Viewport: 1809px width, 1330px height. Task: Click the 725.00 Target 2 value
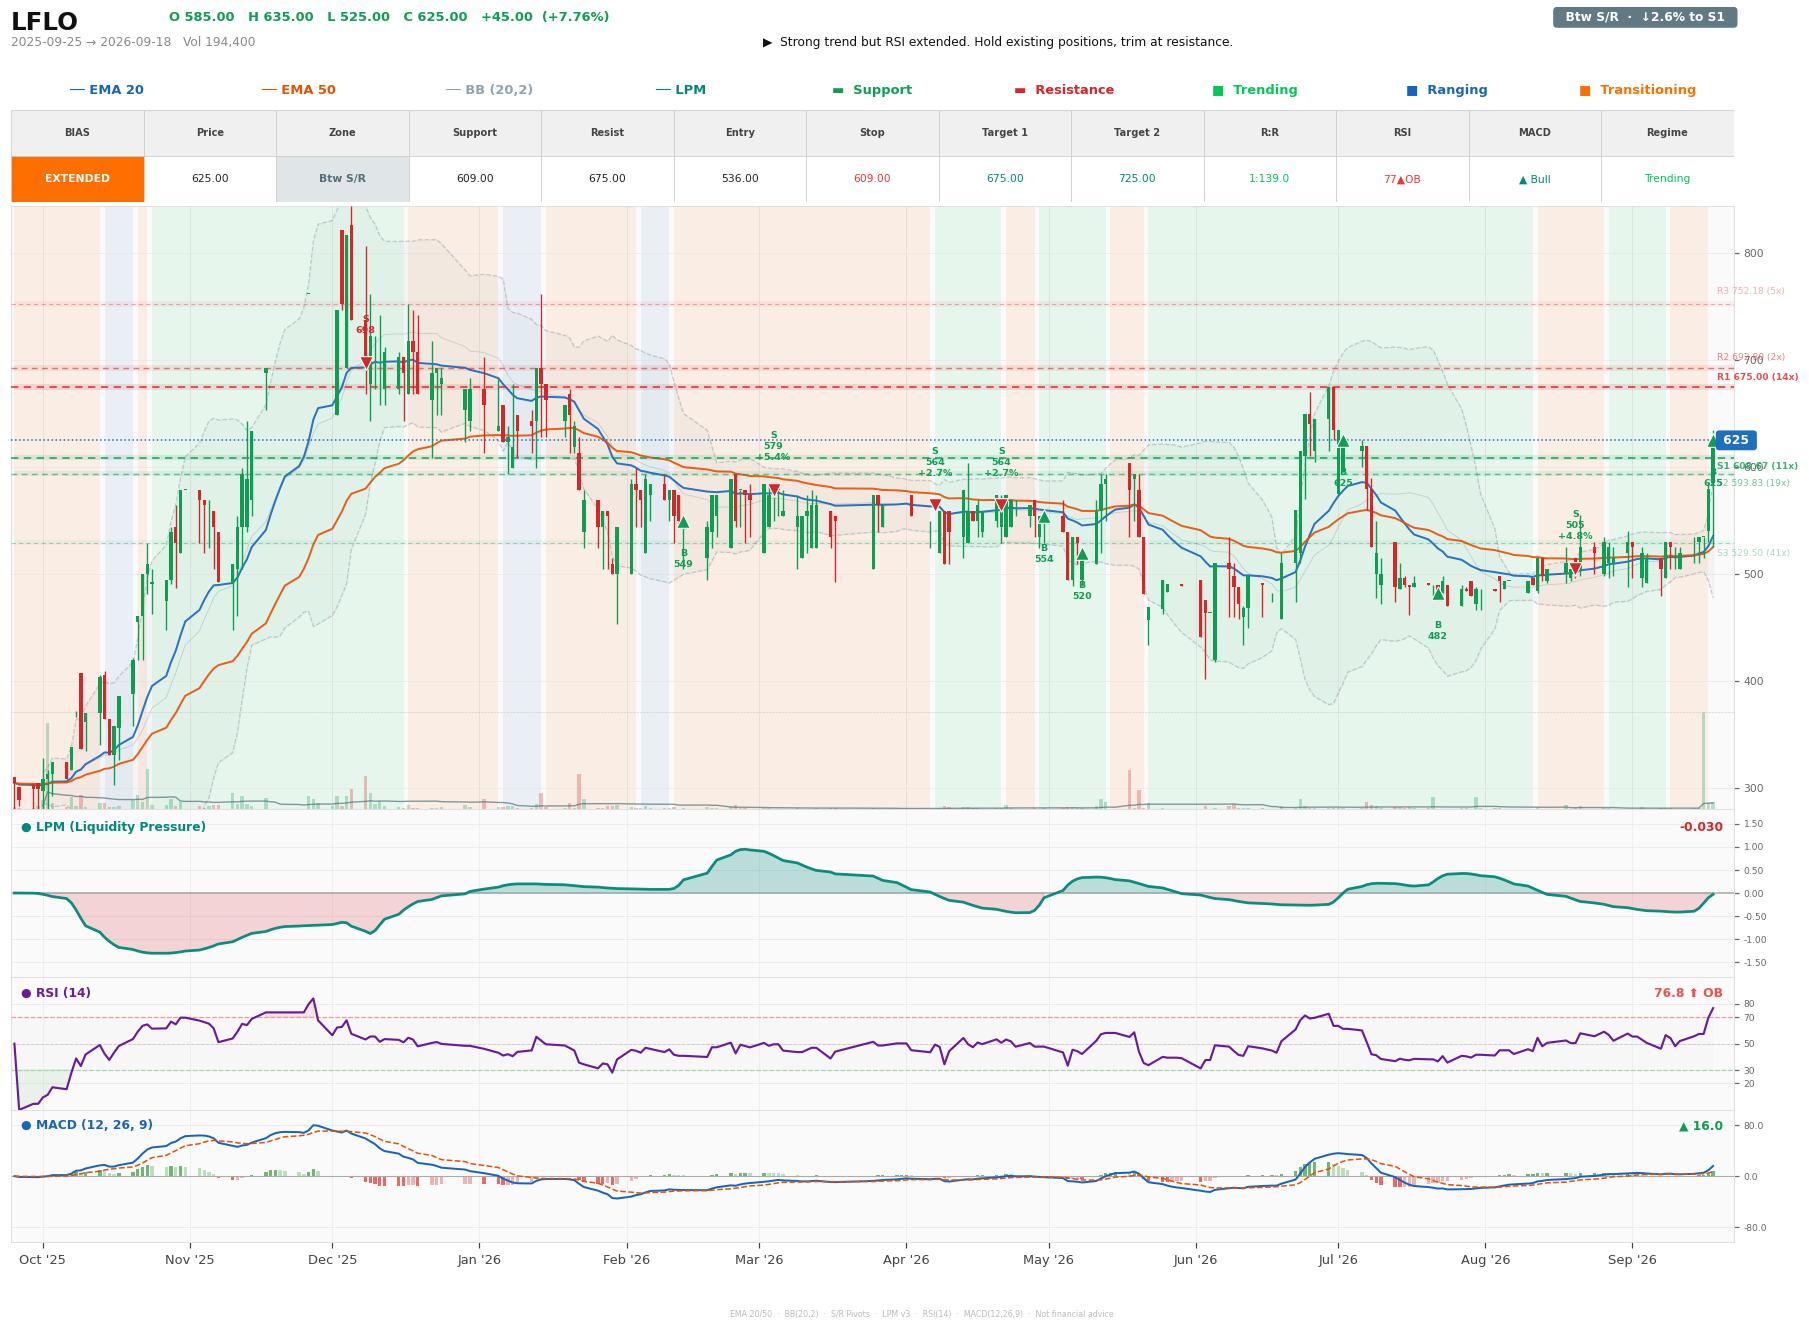(1137, 179)
